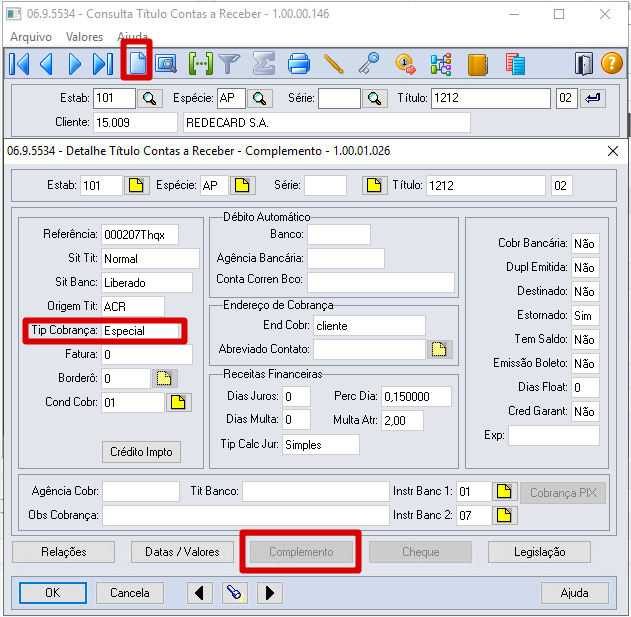The image size is (631, 617).
Task: Open the Arquivo menu
Action: (31, 37)
